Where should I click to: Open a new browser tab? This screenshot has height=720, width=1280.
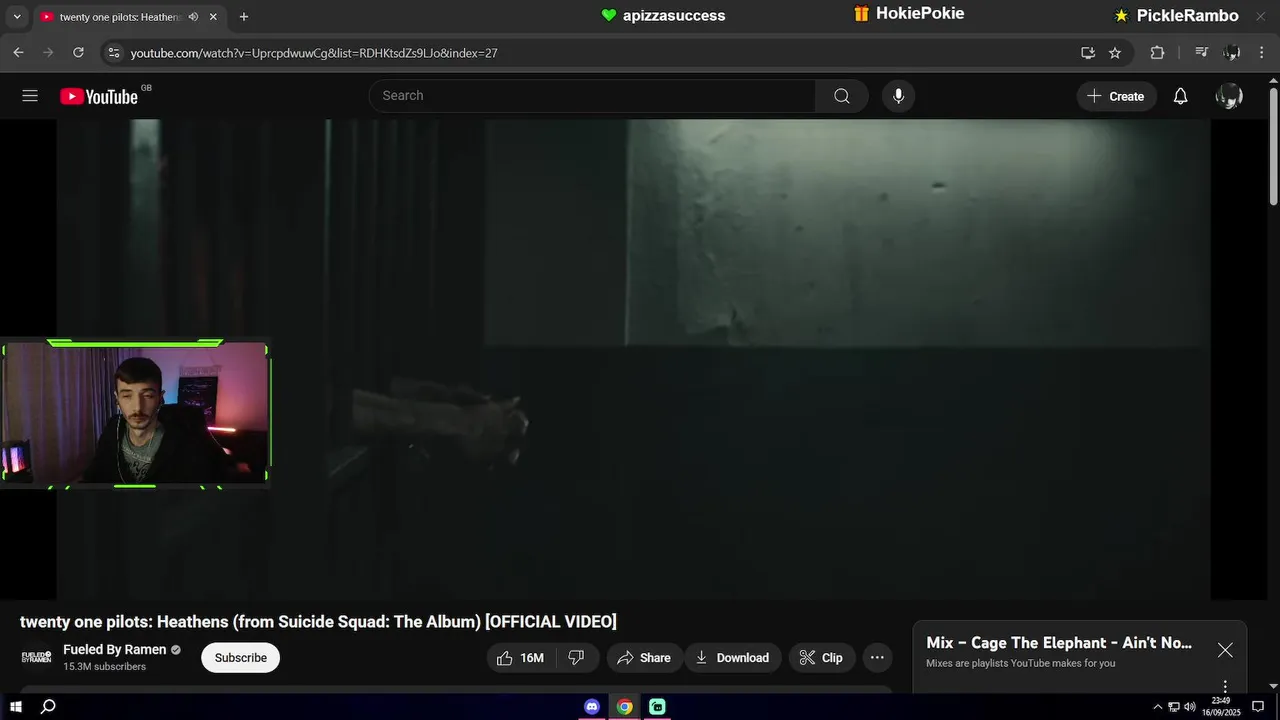243,17
